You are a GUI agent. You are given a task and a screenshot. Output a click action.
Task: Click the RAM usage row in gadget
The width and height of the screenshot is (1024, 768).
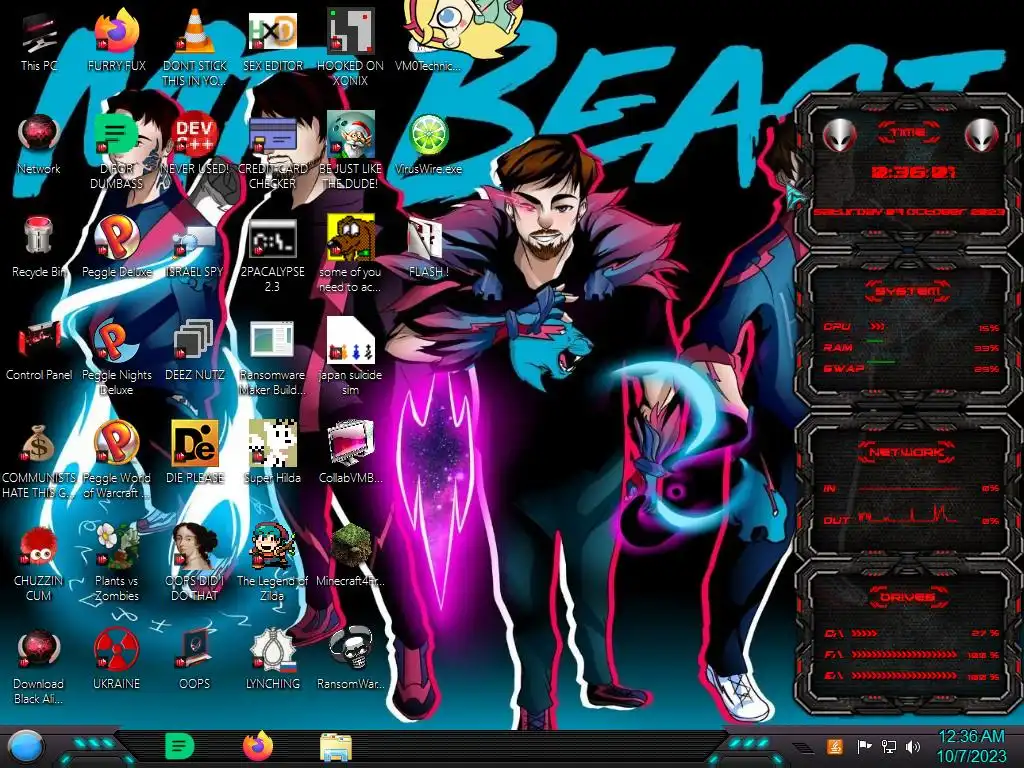(912, 347)
